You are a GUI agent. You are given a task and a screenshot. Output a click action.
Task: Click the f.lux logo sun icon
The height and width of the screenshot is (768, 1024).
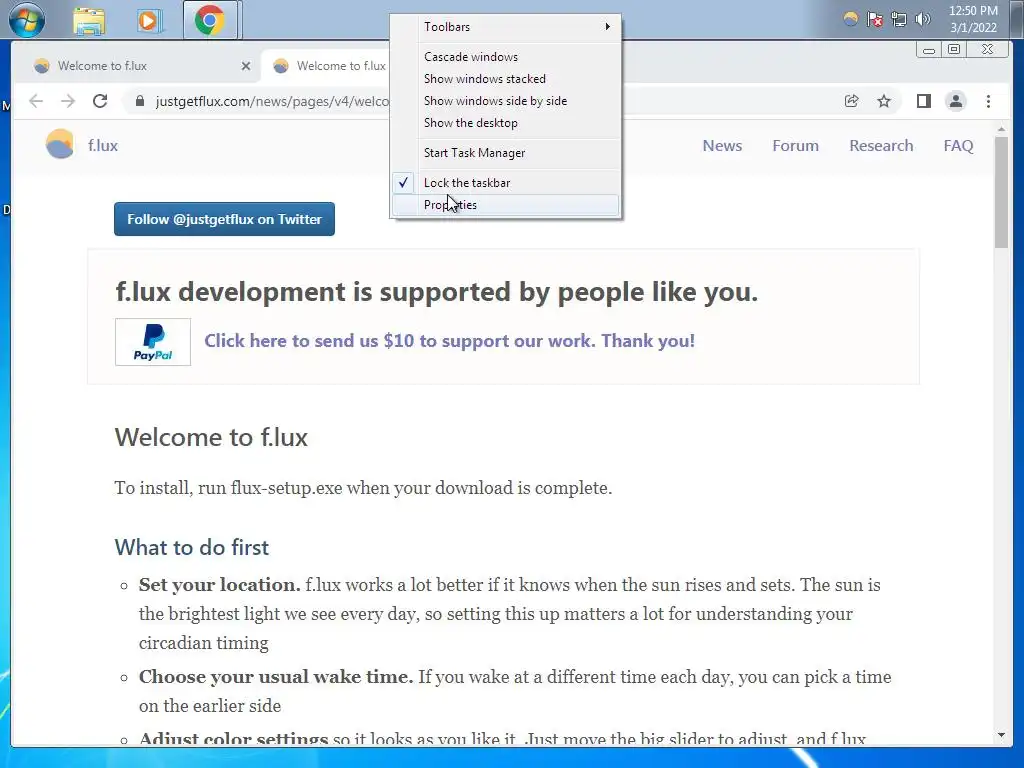(x=59, y=144)
